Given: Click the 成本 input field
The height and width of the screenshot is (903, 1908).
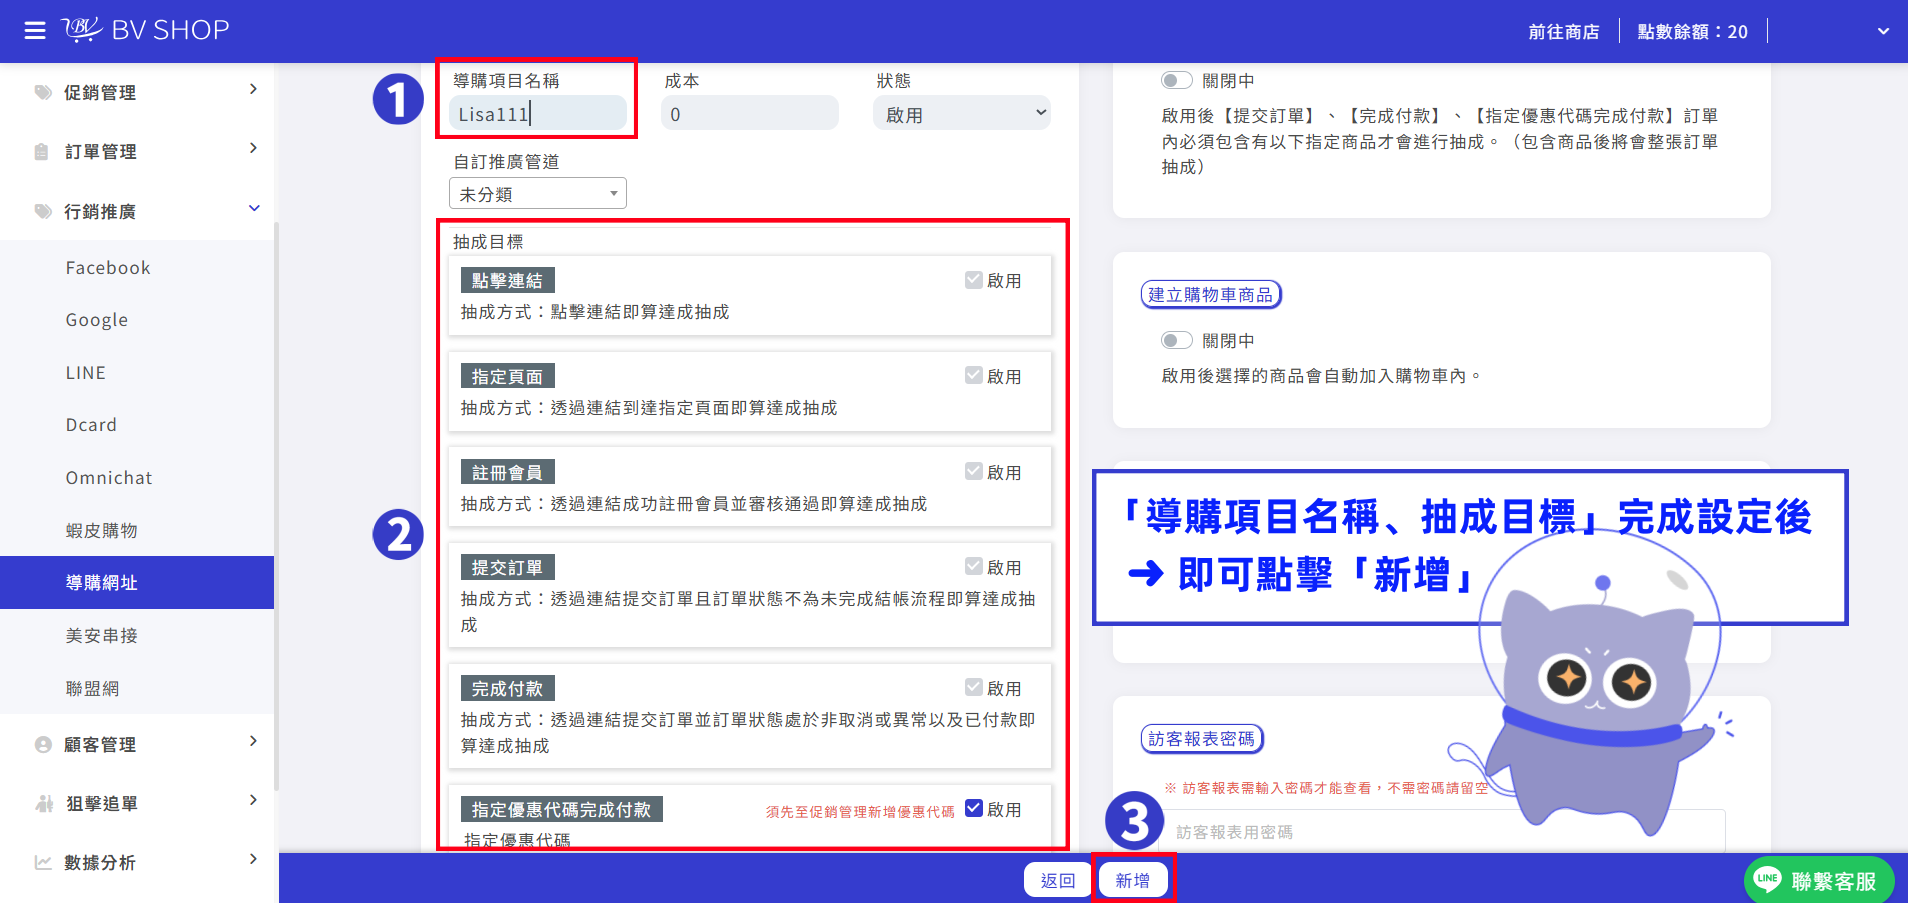Looking at the screenshot, I should pos(750,113).
